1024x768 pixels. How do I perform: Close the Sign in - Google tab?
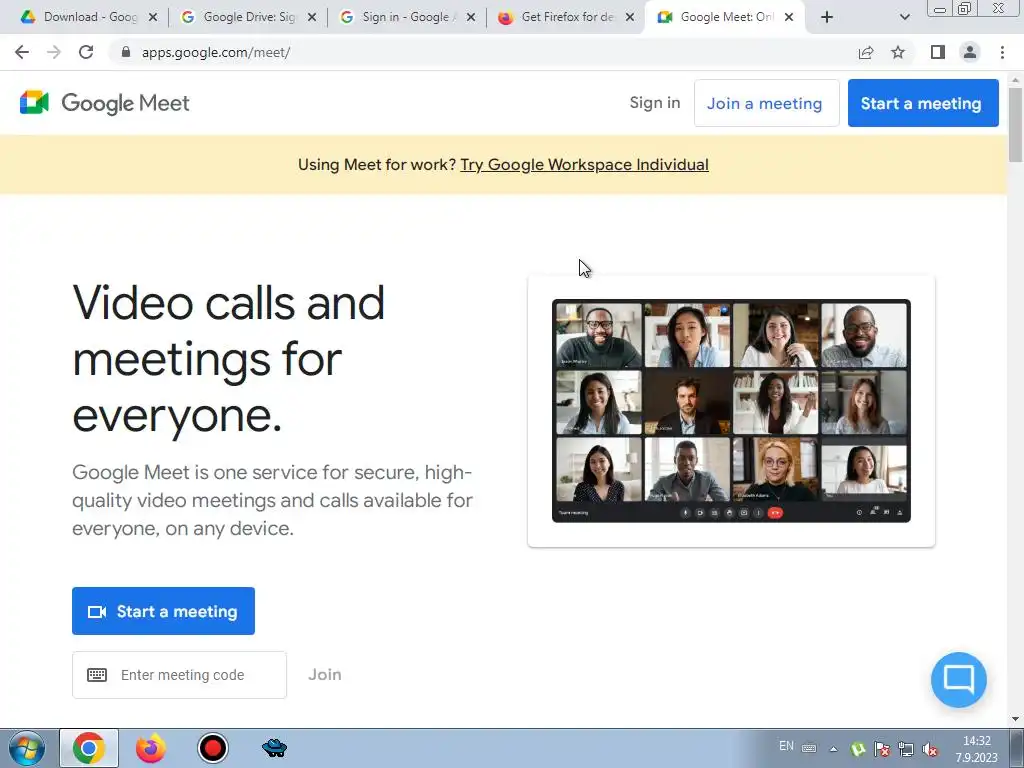tap(471, 17)
